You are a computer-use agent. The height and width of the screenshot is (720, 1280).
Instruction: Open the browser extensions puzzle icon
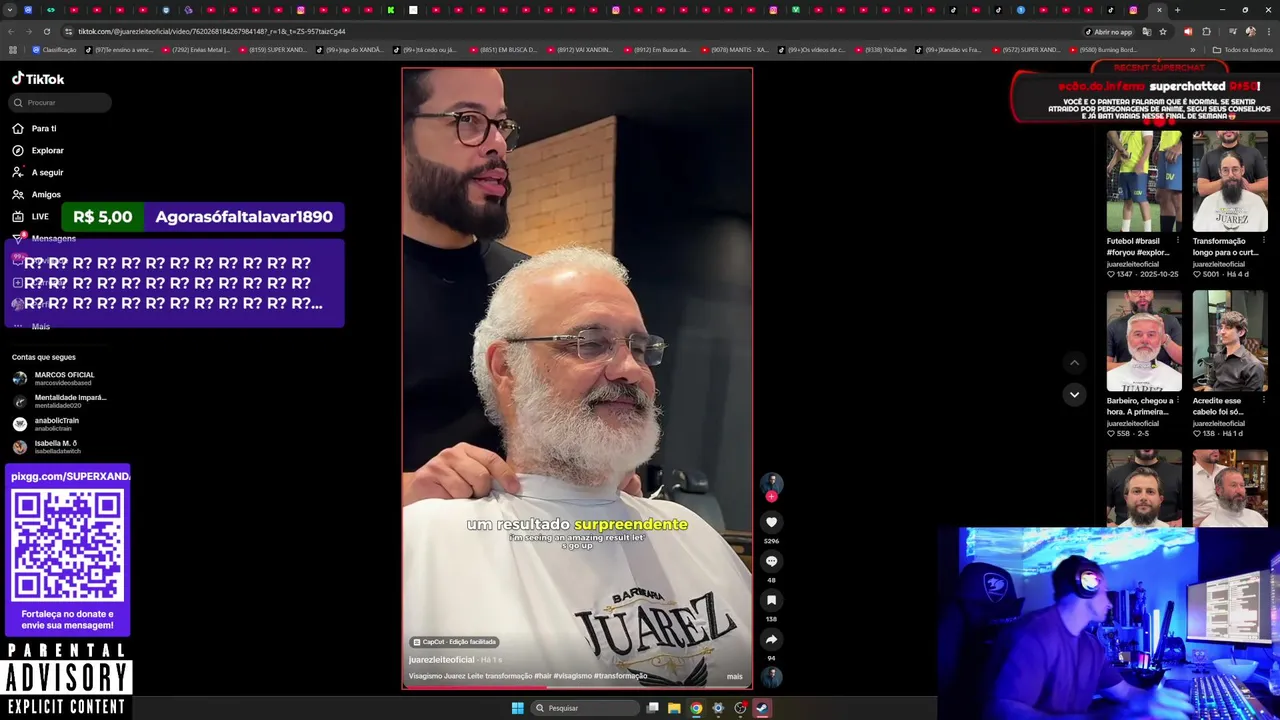point(1206,31)
